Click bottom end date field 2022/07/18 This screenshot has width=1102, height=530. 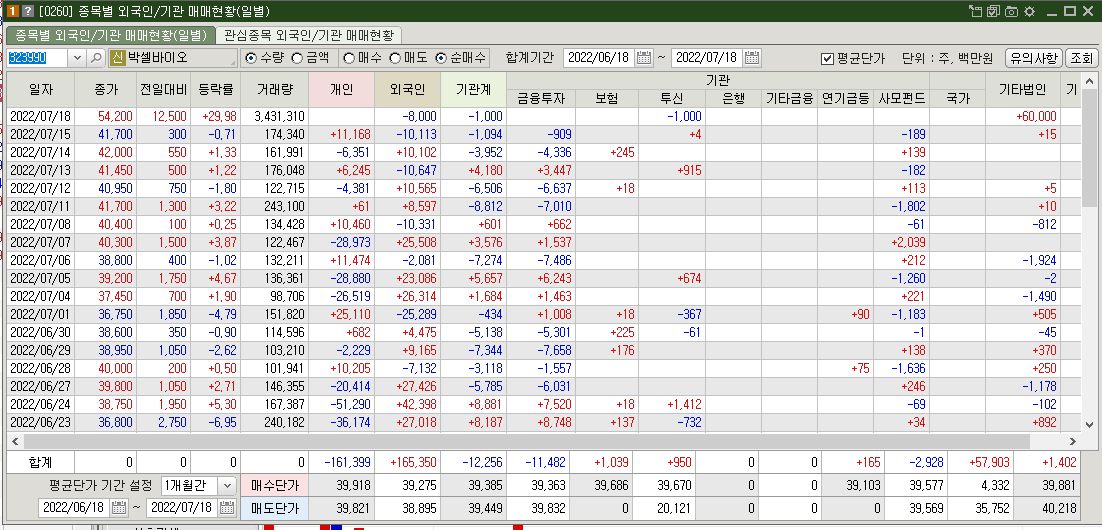[x=183, y=508]
